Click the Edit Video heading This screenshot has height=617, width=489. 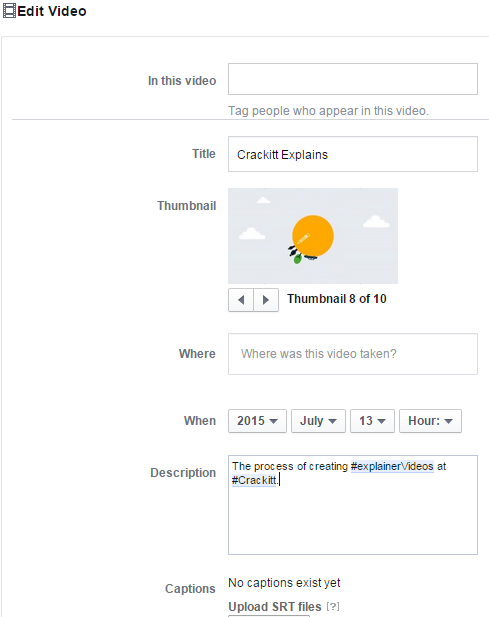(x=52, y=11)
